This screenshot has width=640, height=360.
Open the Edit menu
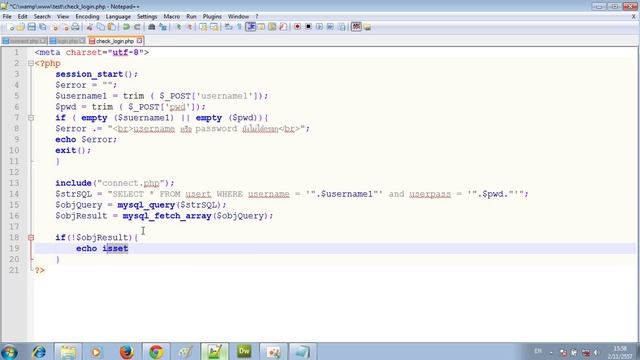(x=22, y=16)
